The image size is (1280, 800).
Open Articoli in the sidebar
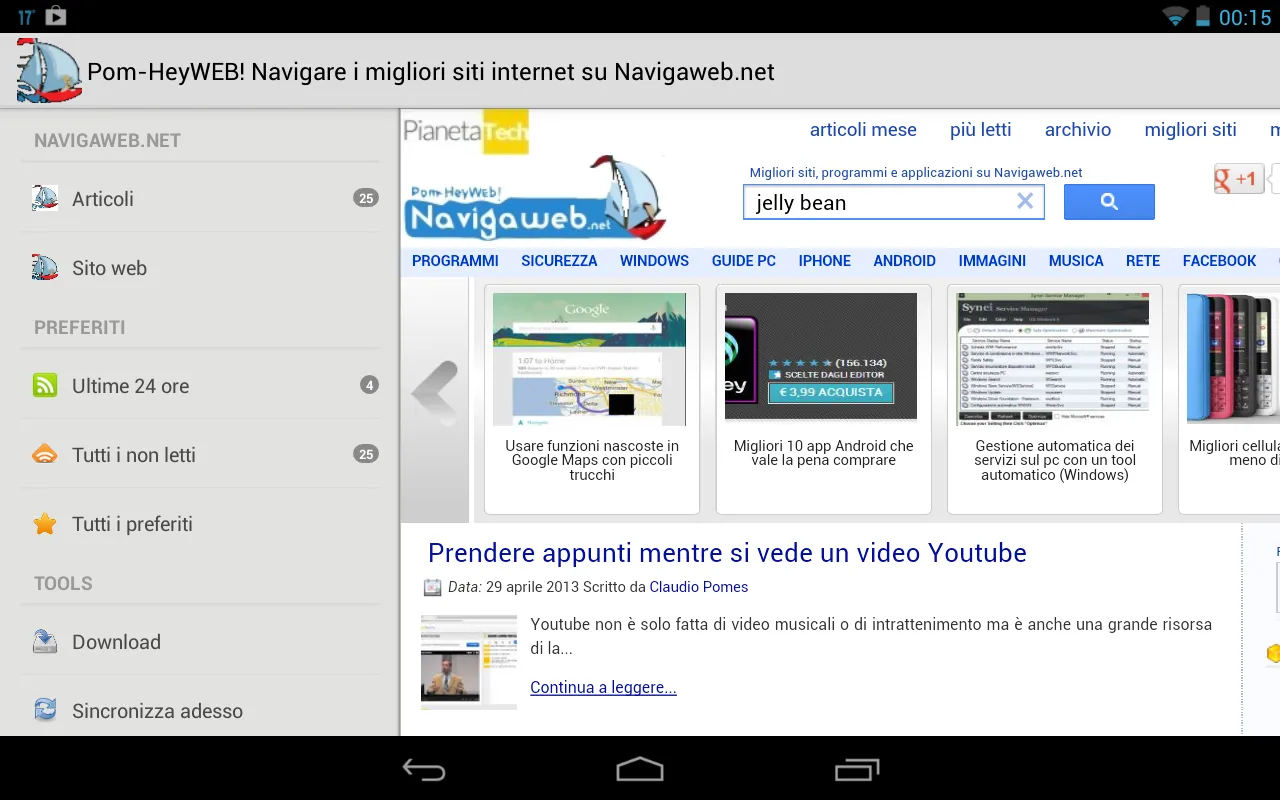click(200, 199)
